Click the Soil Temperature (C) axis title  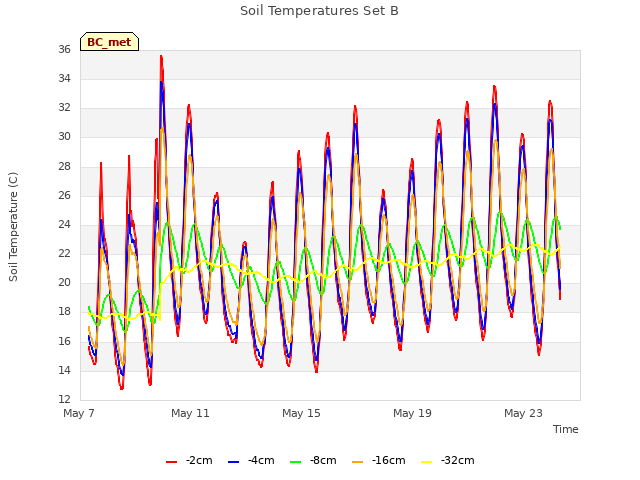13,227
